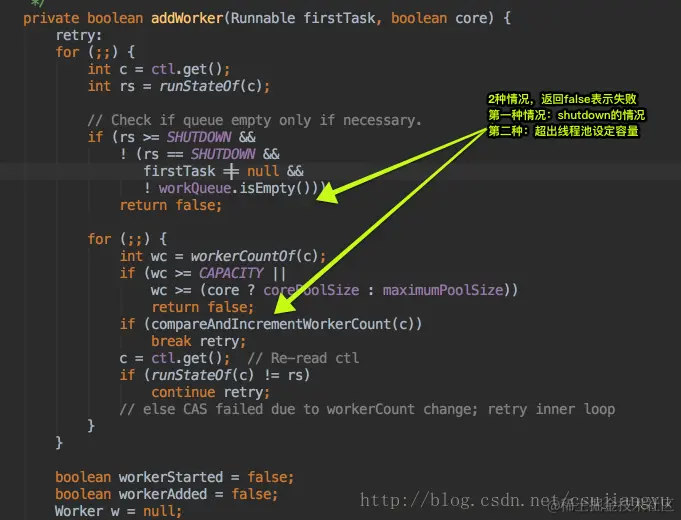Place cursor on 'int c = ctl.get();'
The width and height of the screenshot is (681, 520).
pos(159,69)
